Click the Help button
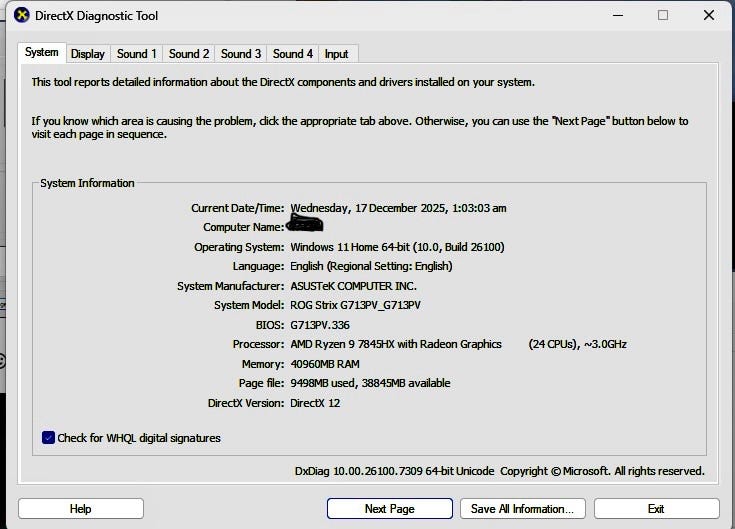This screenshot has height=529, width=735. coord(81,508)
